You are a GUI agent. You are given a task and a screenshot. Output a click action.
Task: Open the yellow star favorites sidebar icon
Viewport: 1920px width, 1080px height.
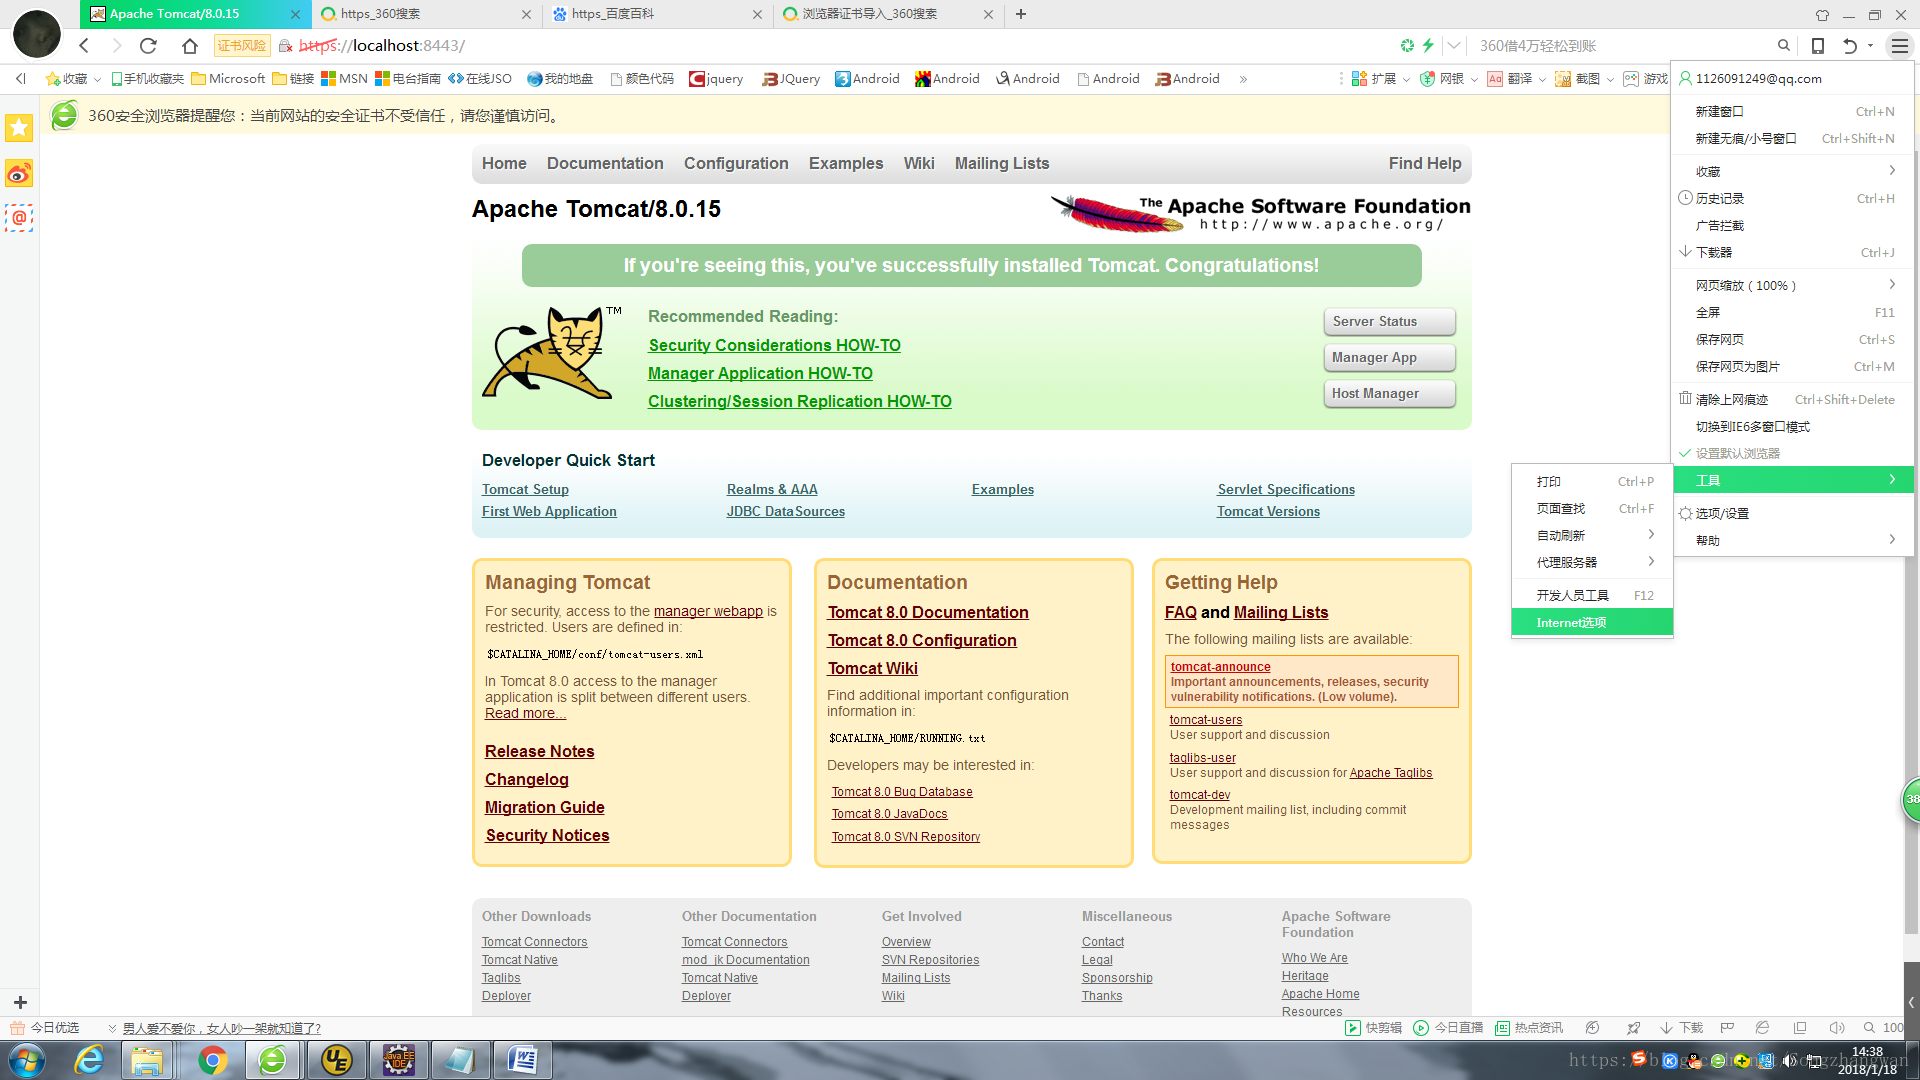coord(19,127)
